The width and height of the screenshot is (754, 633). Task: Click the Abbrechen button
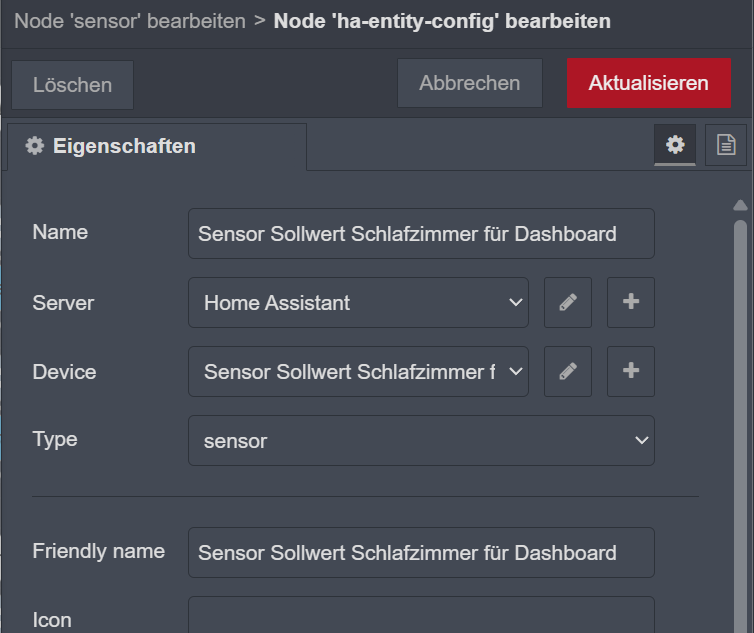[x=469, y=83]
